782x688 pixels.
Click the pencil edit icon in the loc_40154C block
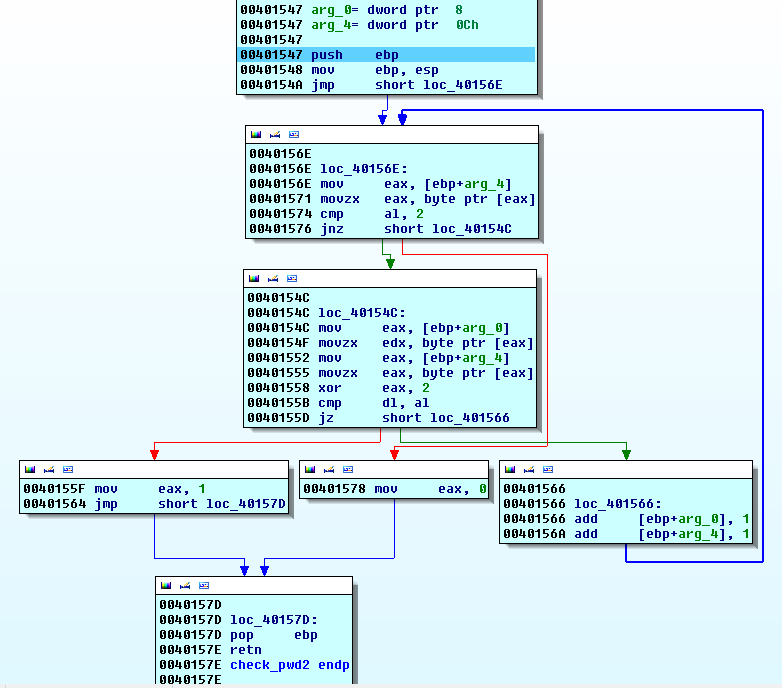pos(273,279)
